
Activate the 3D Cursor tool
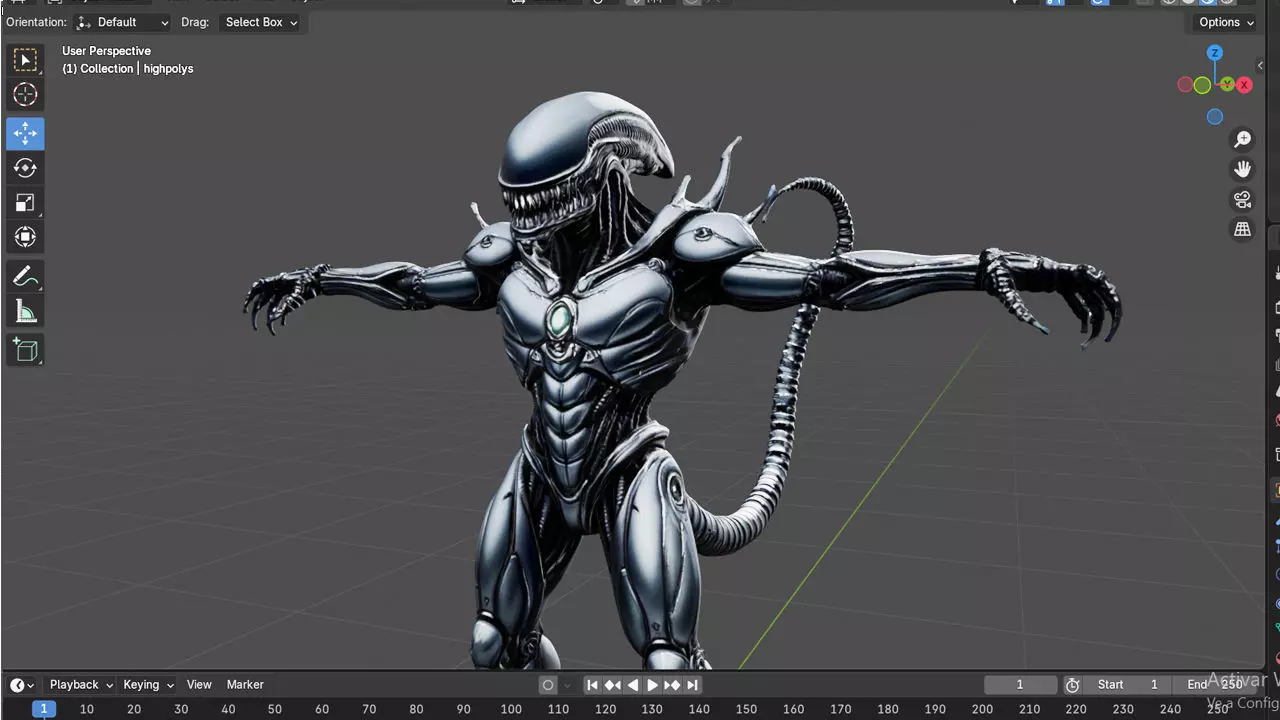[25, 95]
